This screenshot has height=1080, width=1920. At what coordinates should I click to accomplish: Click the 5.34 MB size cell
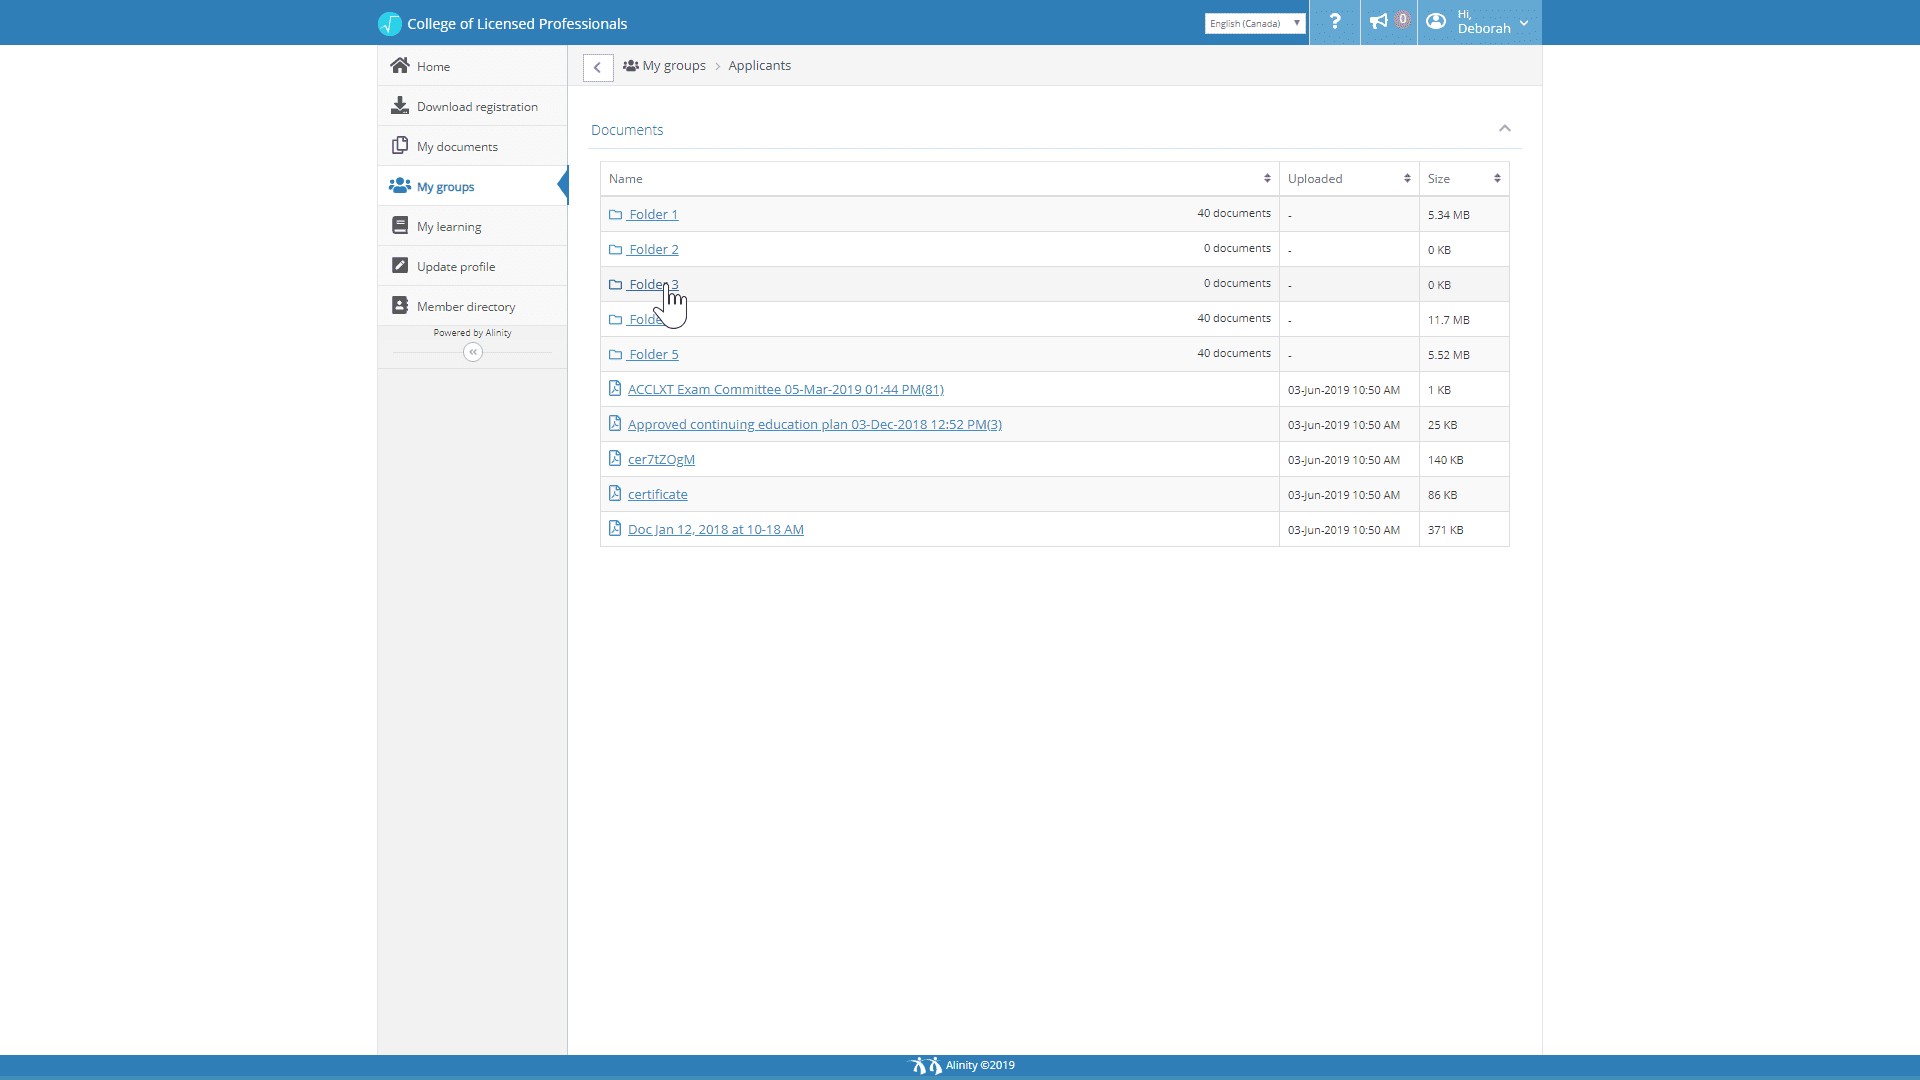[x=1464, y=214]
